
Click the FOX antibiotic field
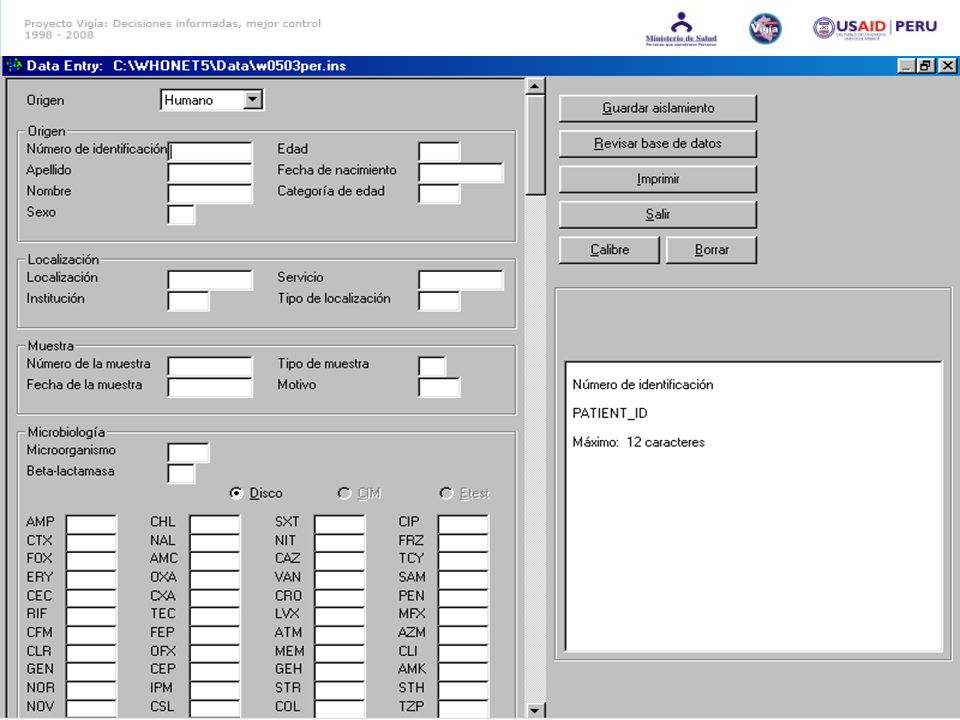(x=91, y=561)
